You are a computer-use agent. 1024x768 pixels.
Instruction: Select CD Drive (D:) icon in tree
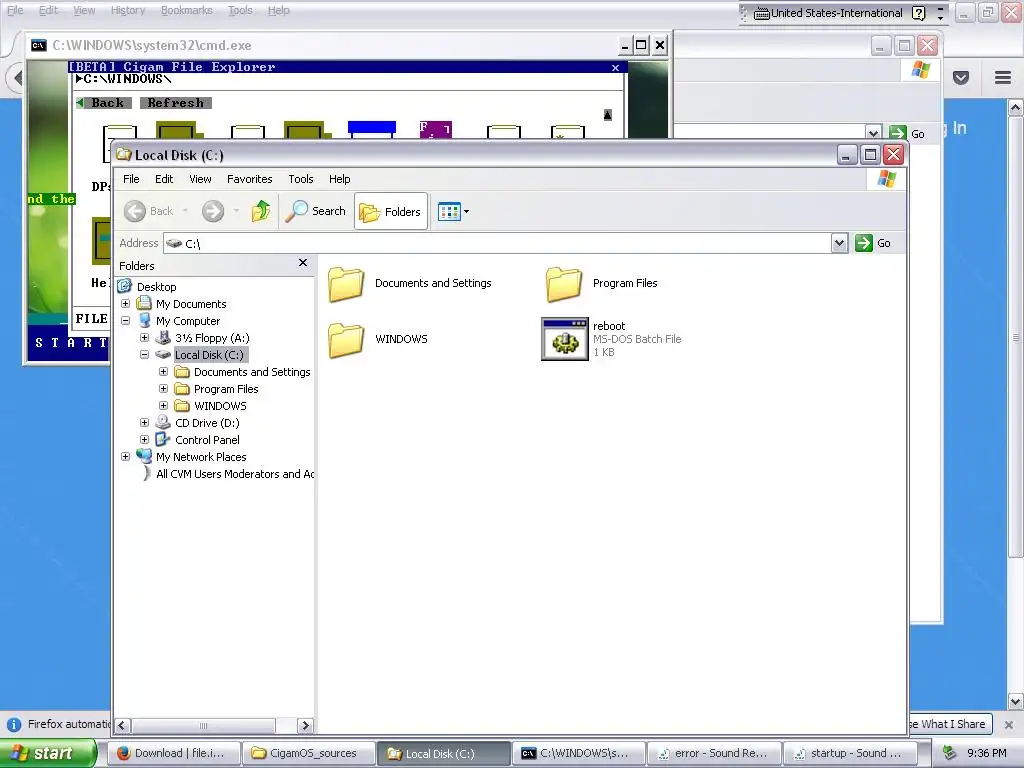163,423
